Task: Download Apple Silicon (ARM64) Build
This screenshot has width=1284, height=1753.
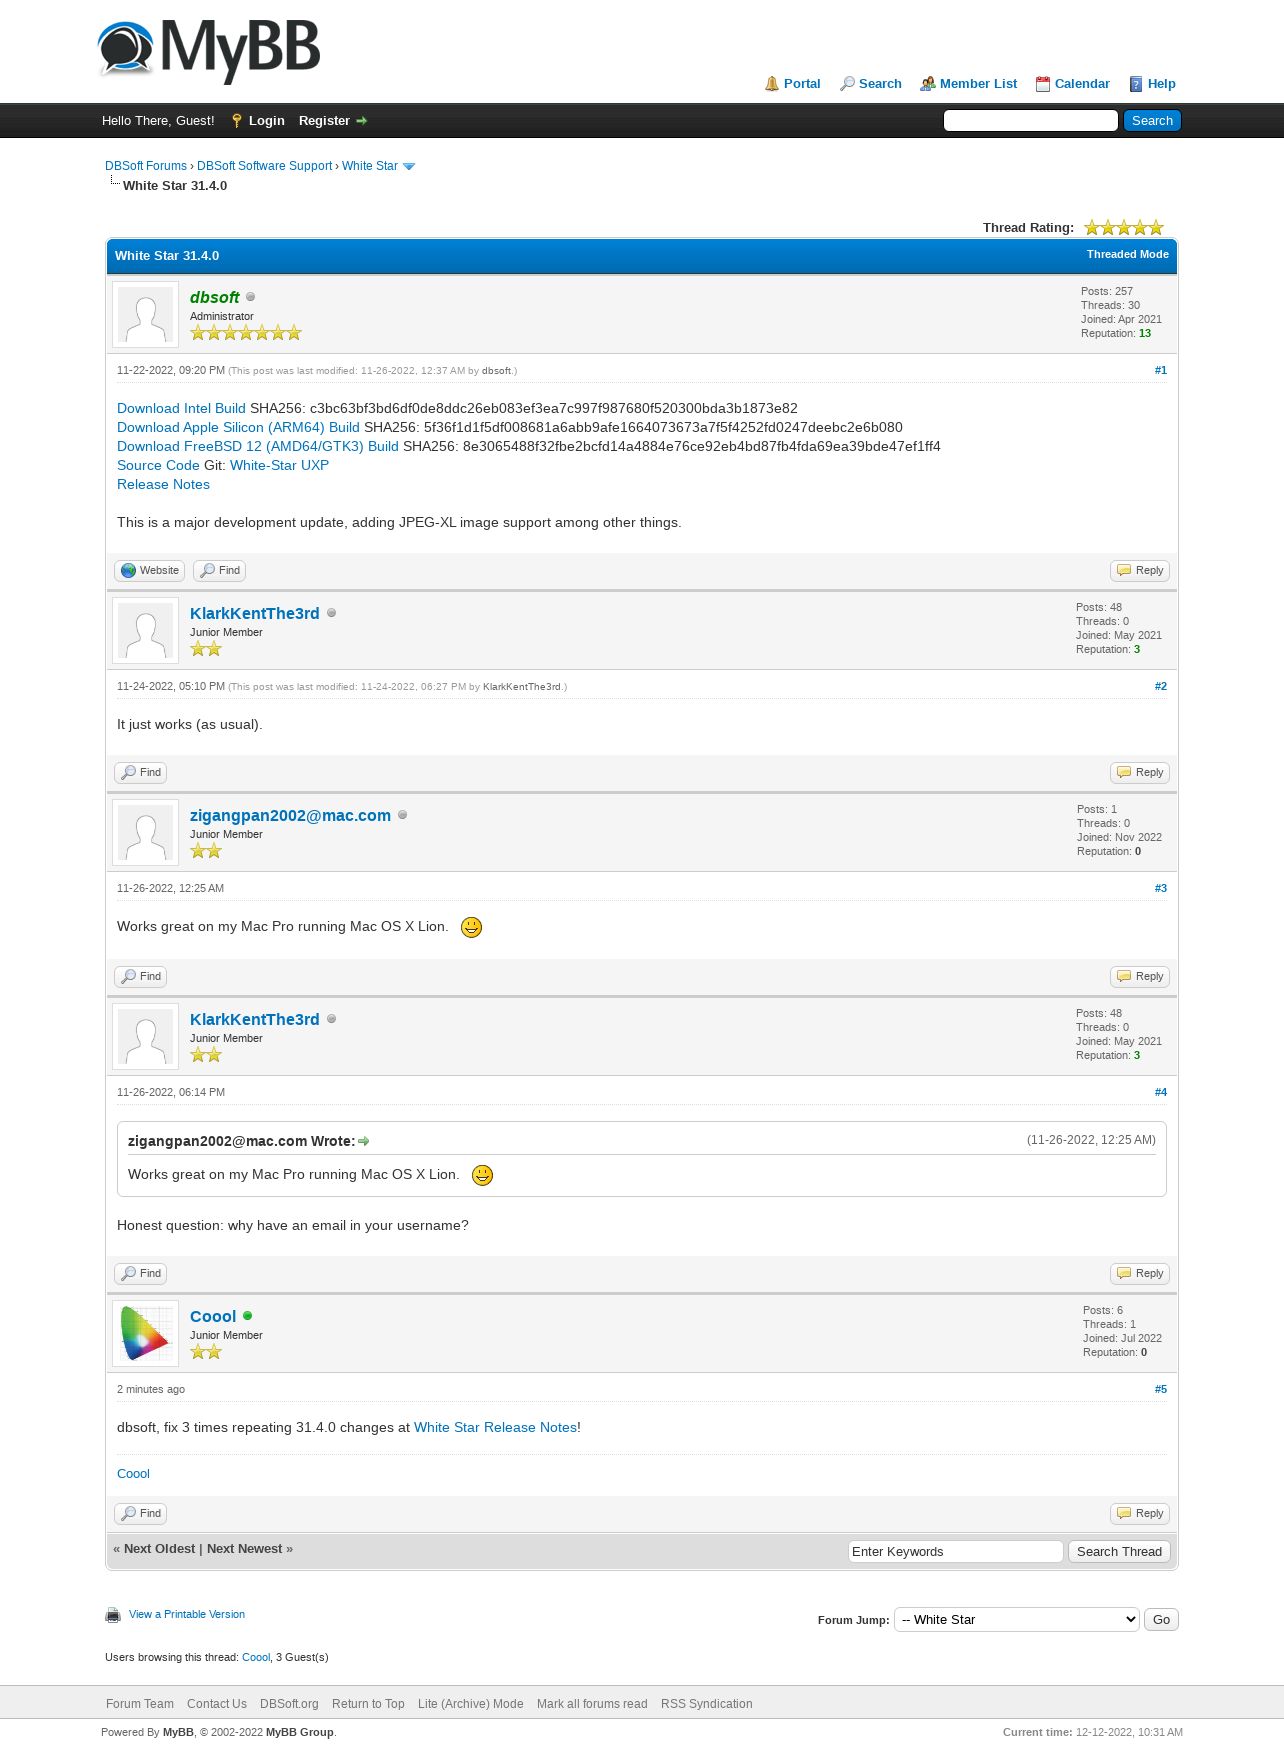Action: coord(238,427)
